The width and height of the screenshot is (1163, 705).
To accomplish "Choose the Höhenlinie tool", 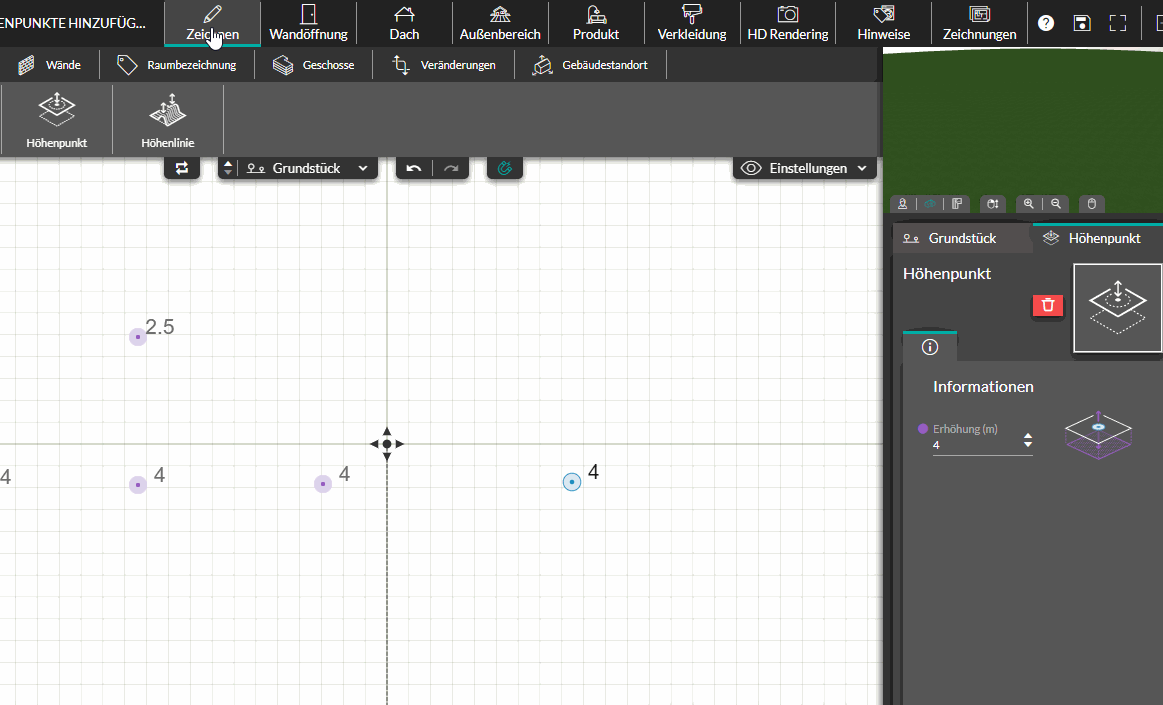I will pyautogui.click(x=168, y=119).
